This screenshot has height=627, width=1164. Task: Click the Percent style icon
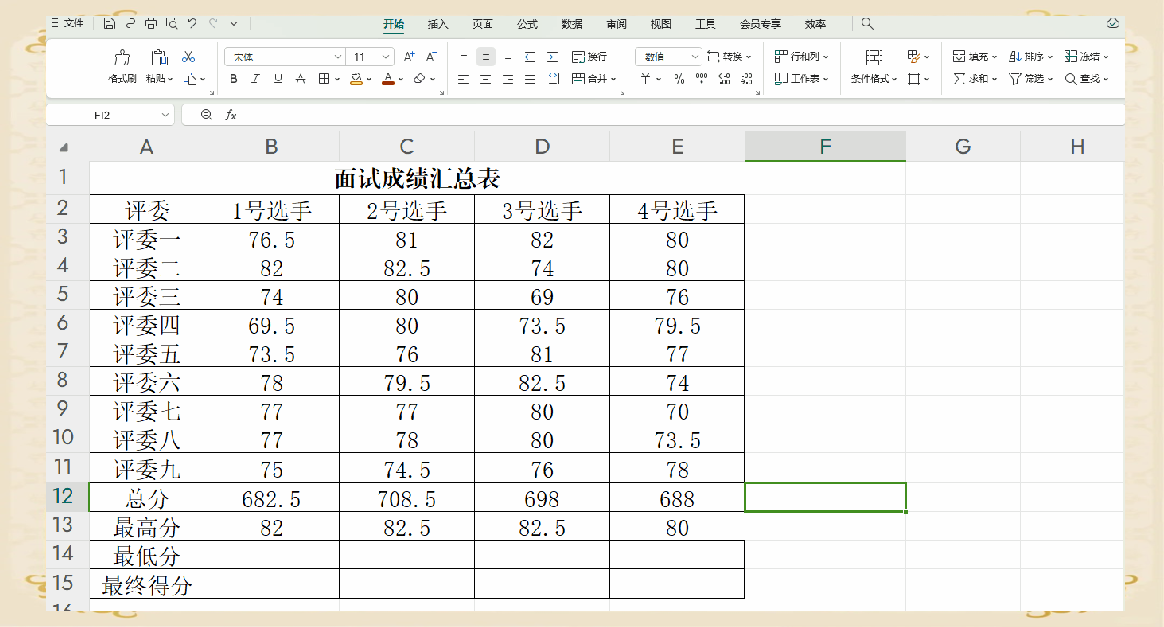[x=679, y=79]
